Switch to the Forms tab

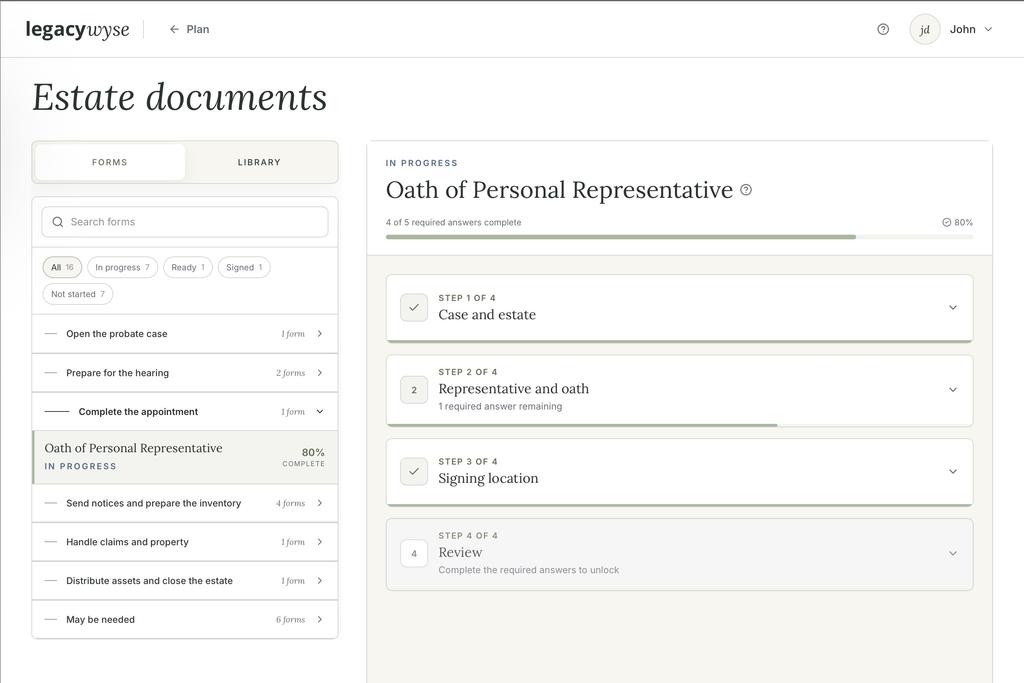(x=110, y=162)
